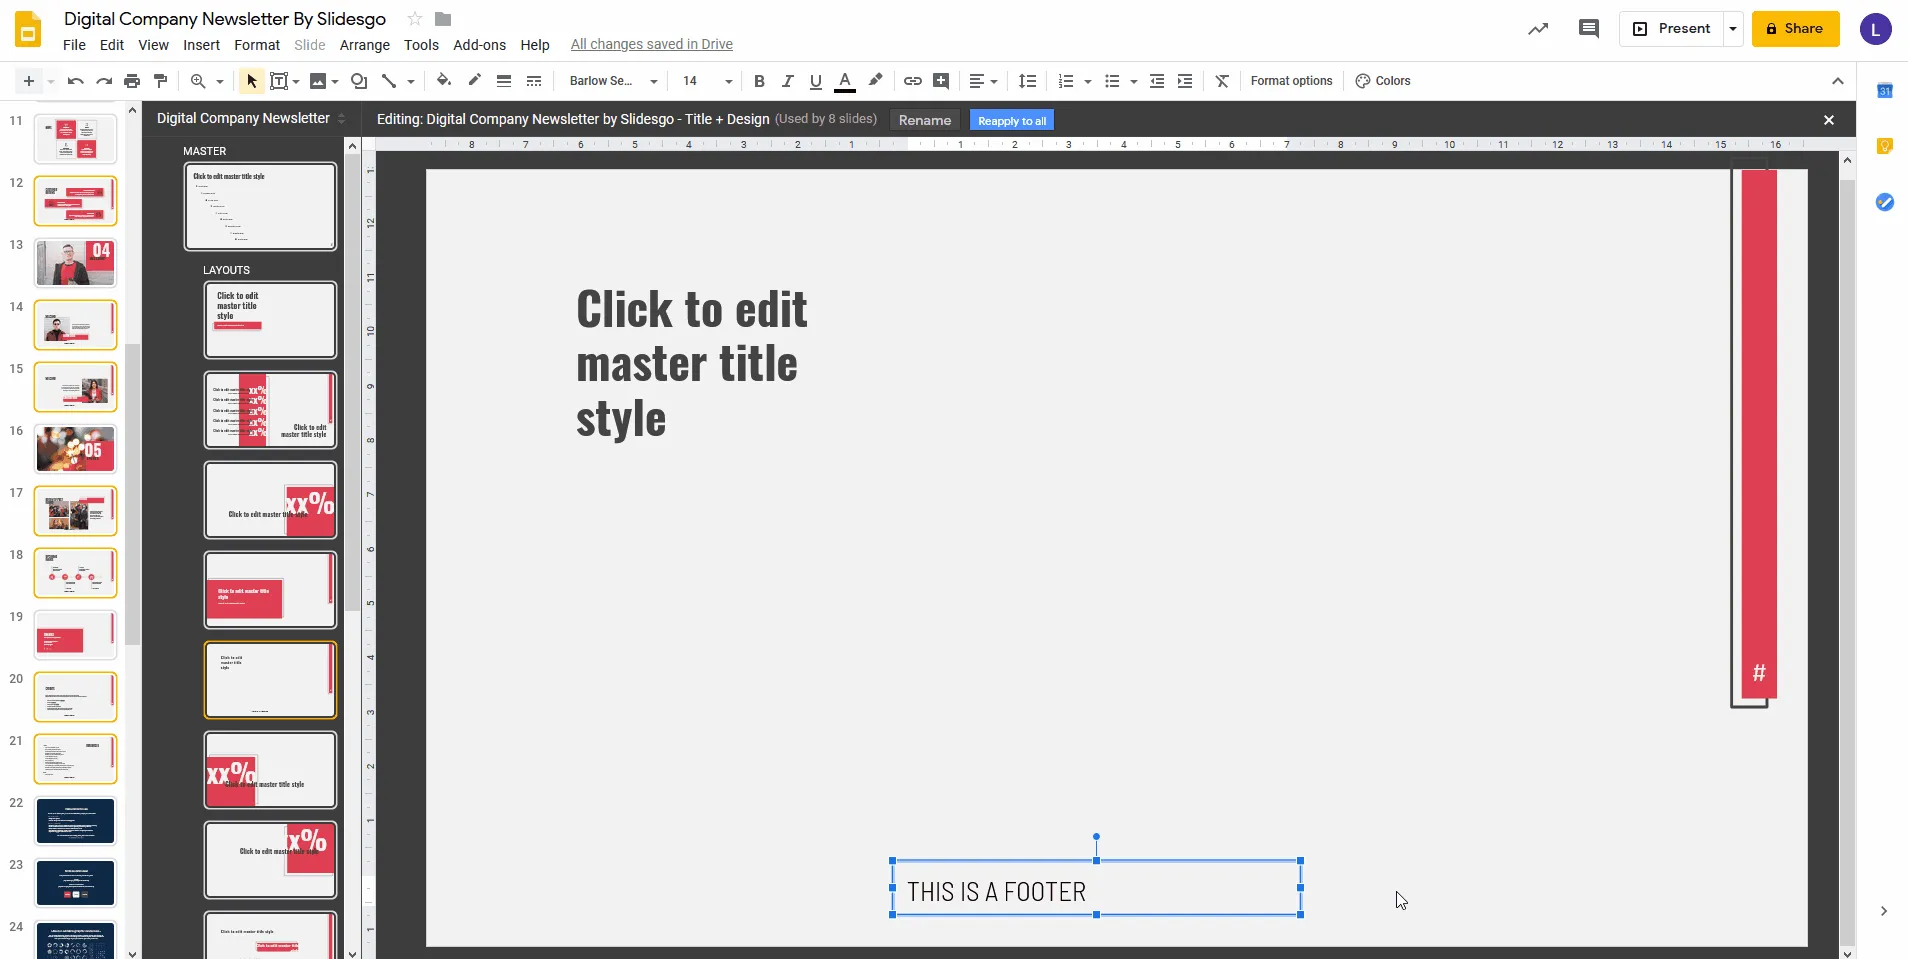Open the Slide menu
This screenshot has height=959, width=1908.
click(x=308, y=45)
